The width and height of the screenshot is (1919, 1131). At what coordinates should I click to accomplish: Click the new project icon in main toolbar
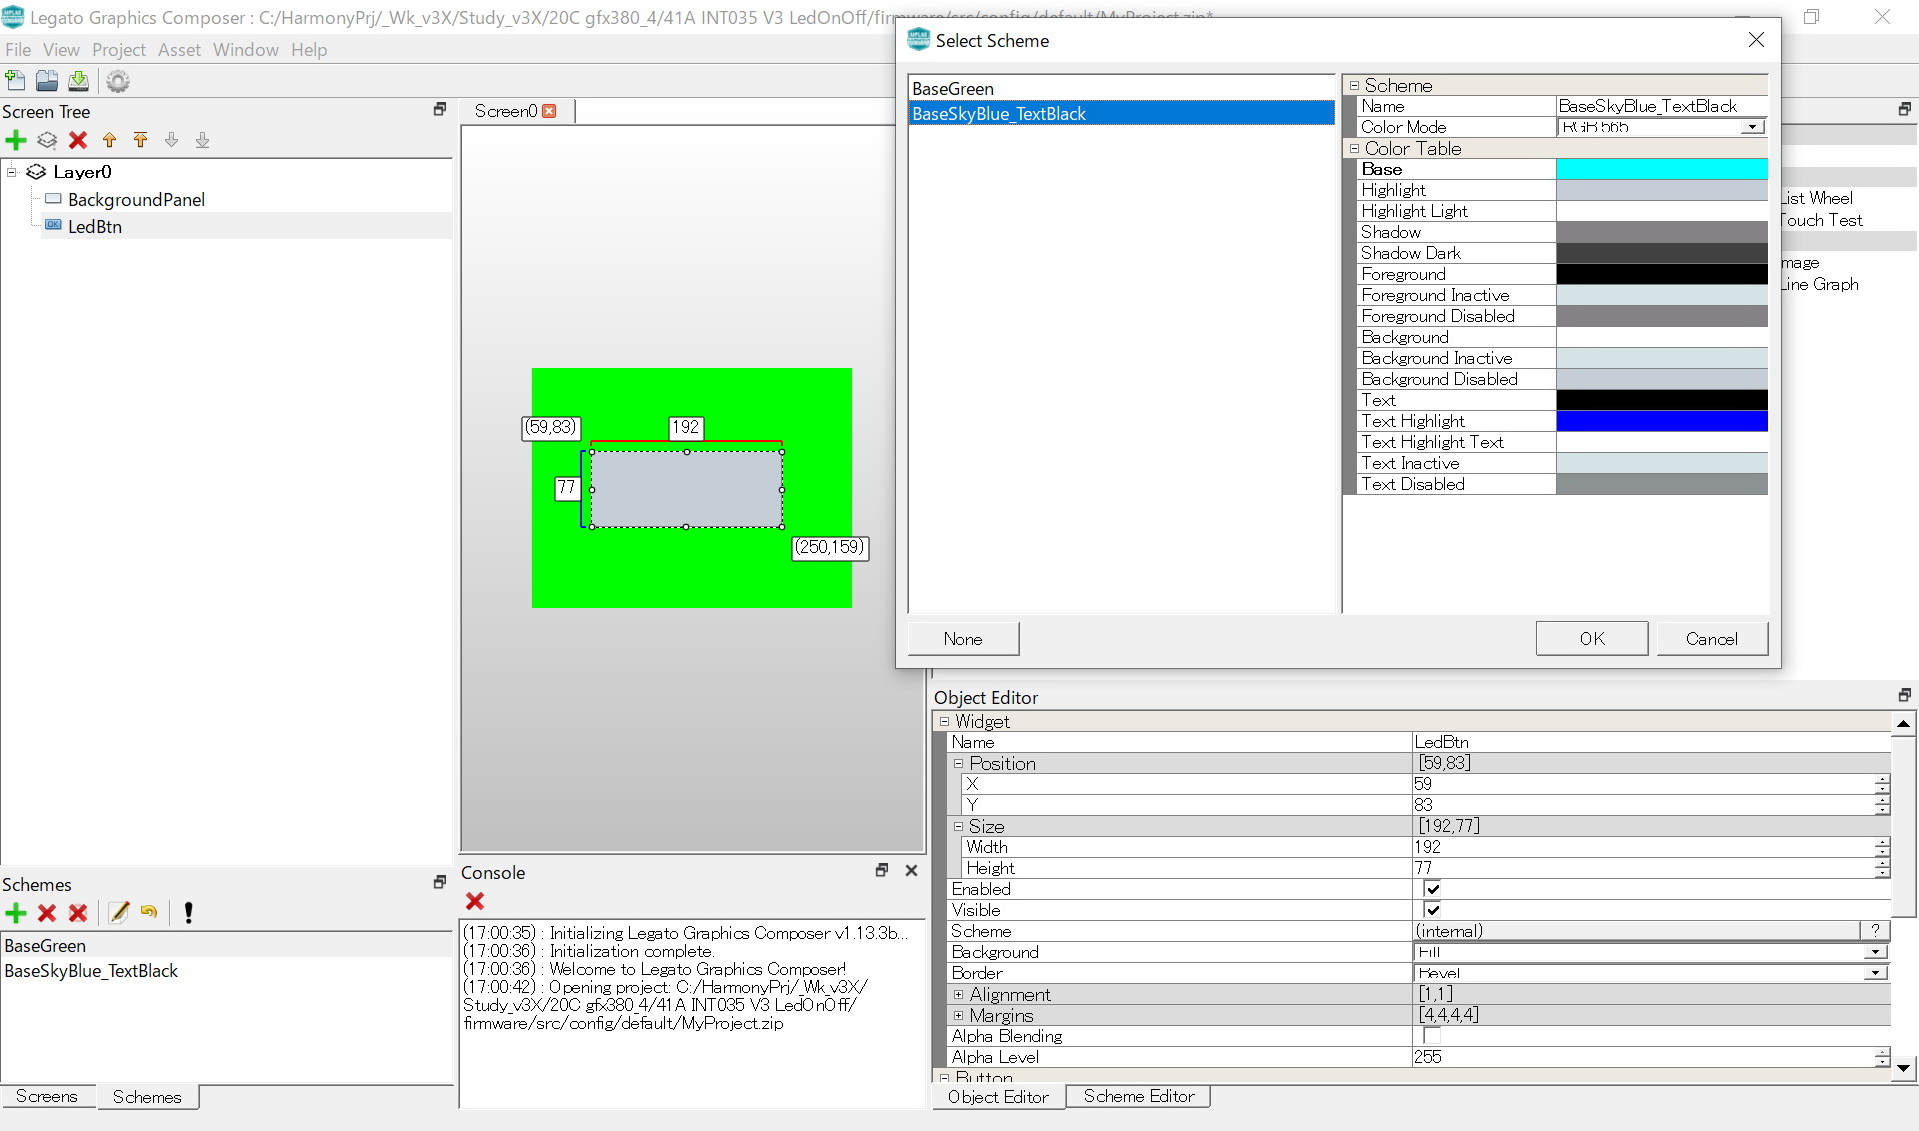pyautogui.click(x=16, y=81)
